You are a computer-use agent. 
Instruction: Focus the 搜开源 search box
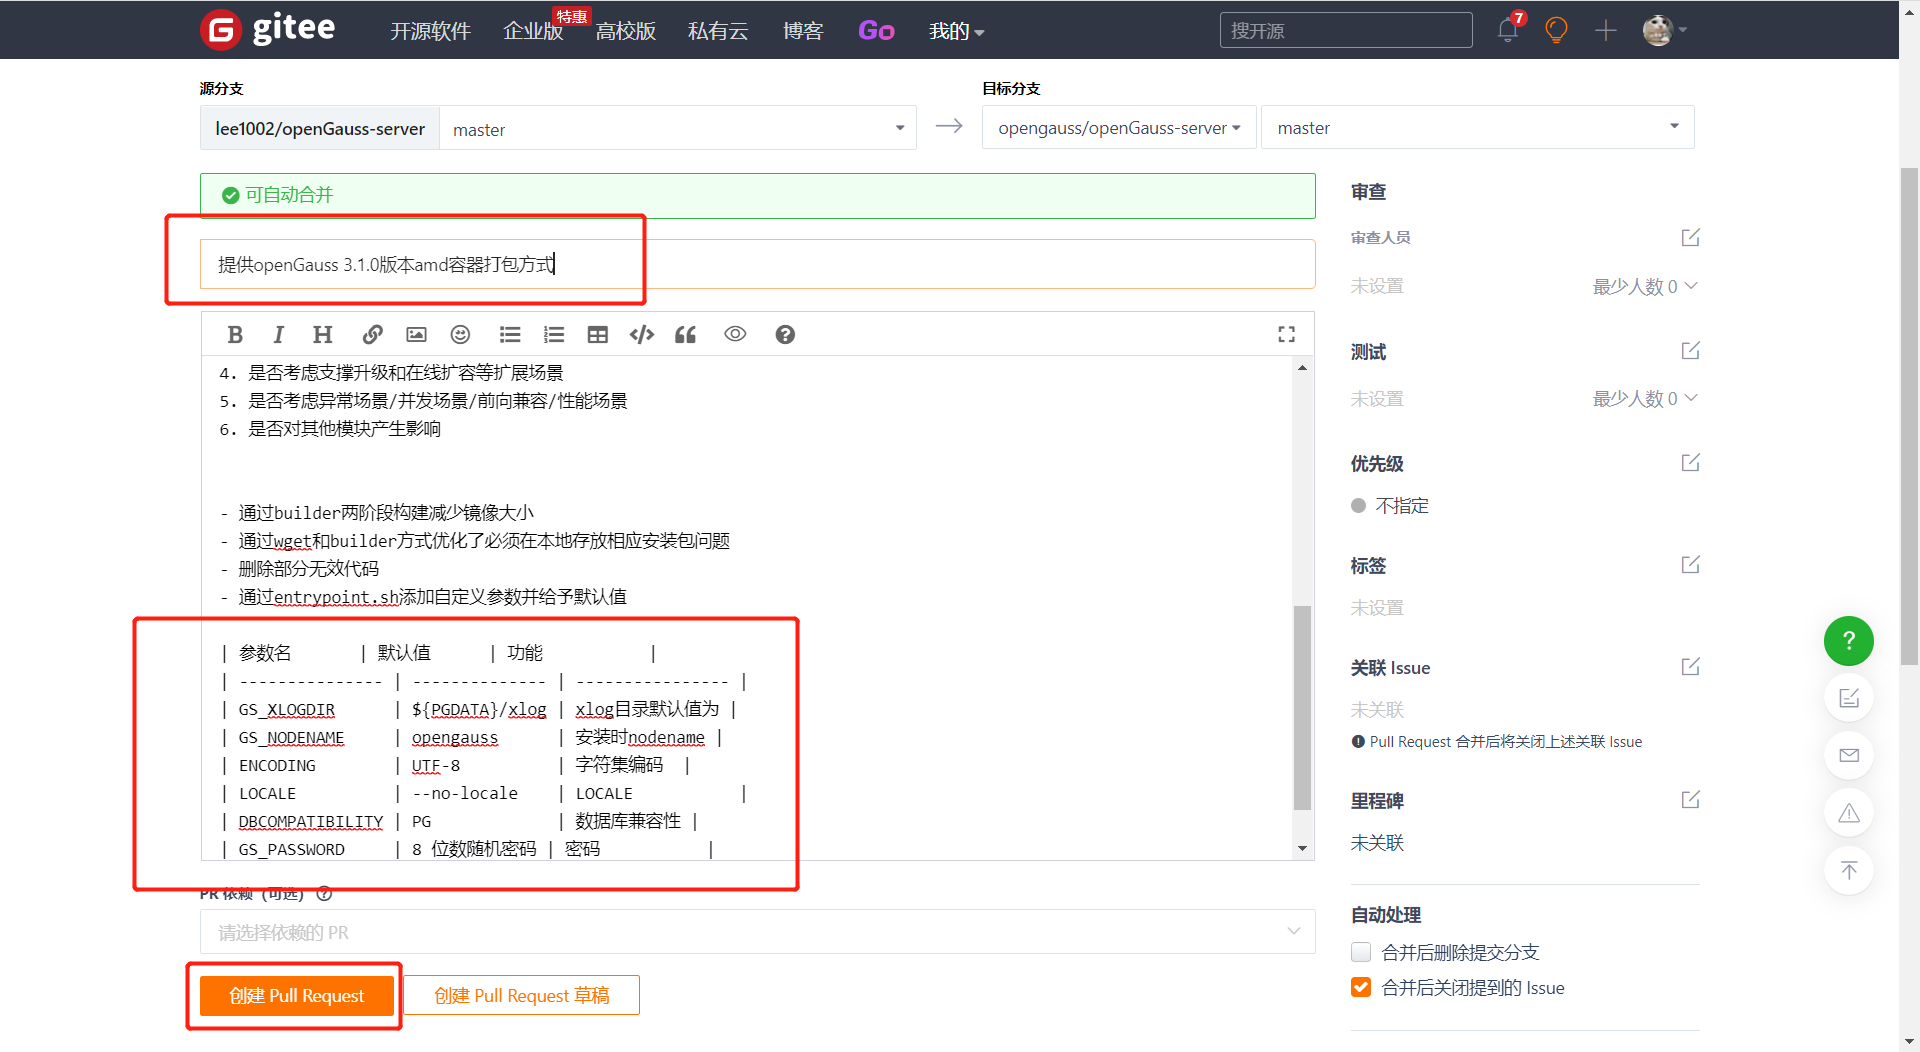coord(1346,30)
